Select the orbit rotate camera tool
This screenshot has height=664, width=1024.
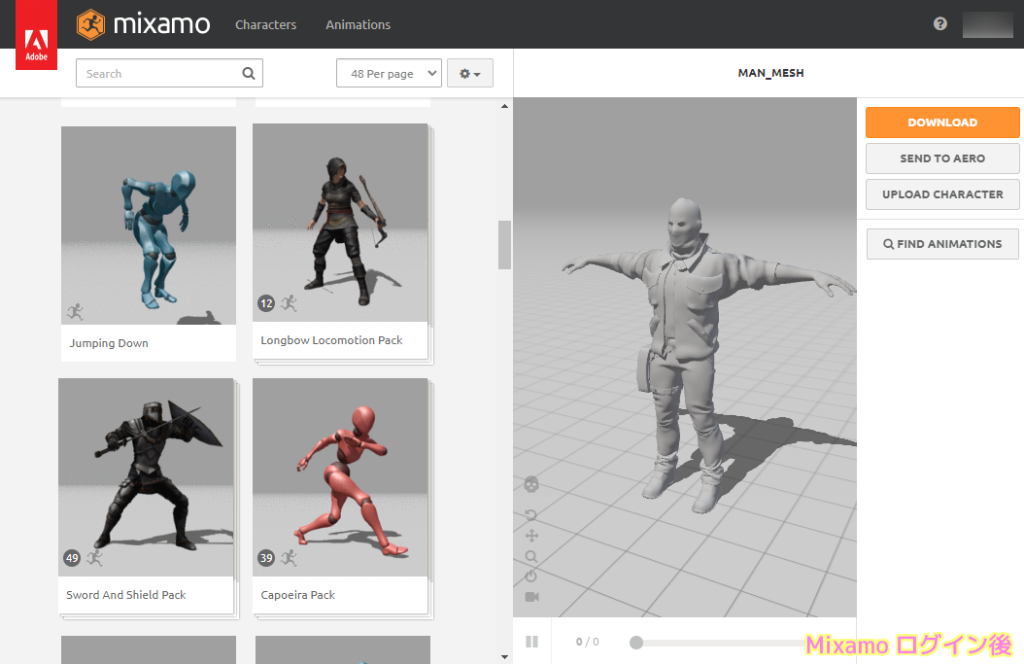[531, 514]
